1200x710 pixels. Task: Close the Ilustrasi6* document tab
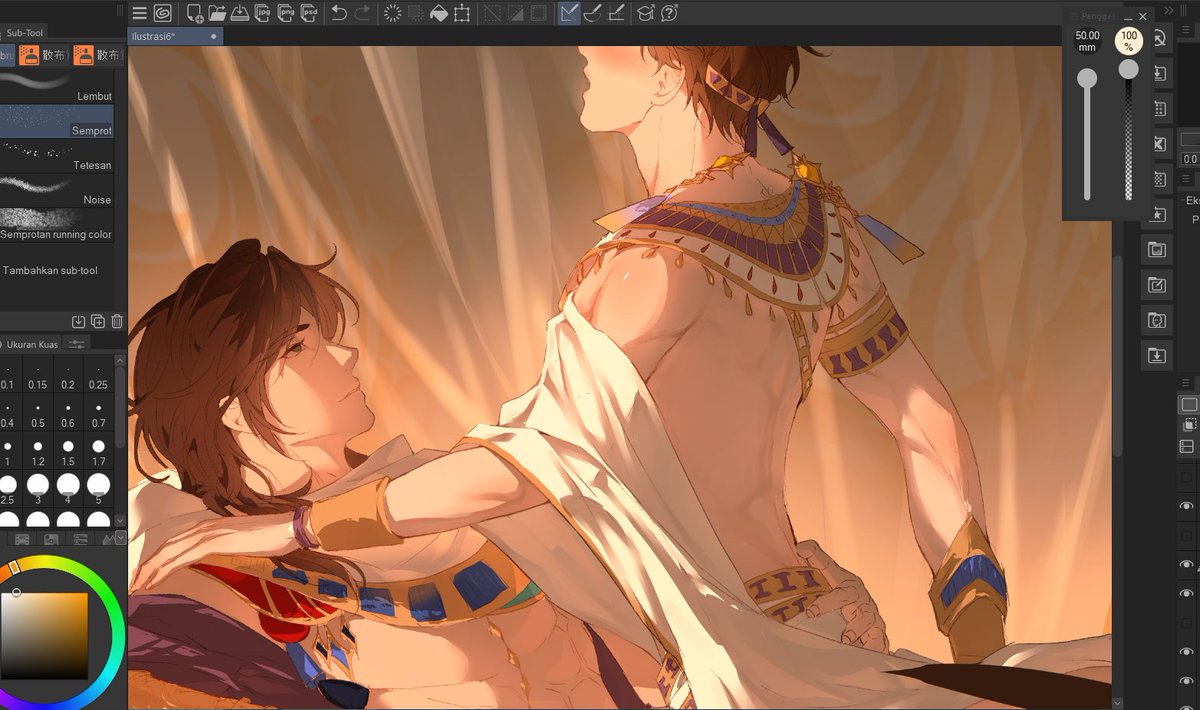[213, 36]
